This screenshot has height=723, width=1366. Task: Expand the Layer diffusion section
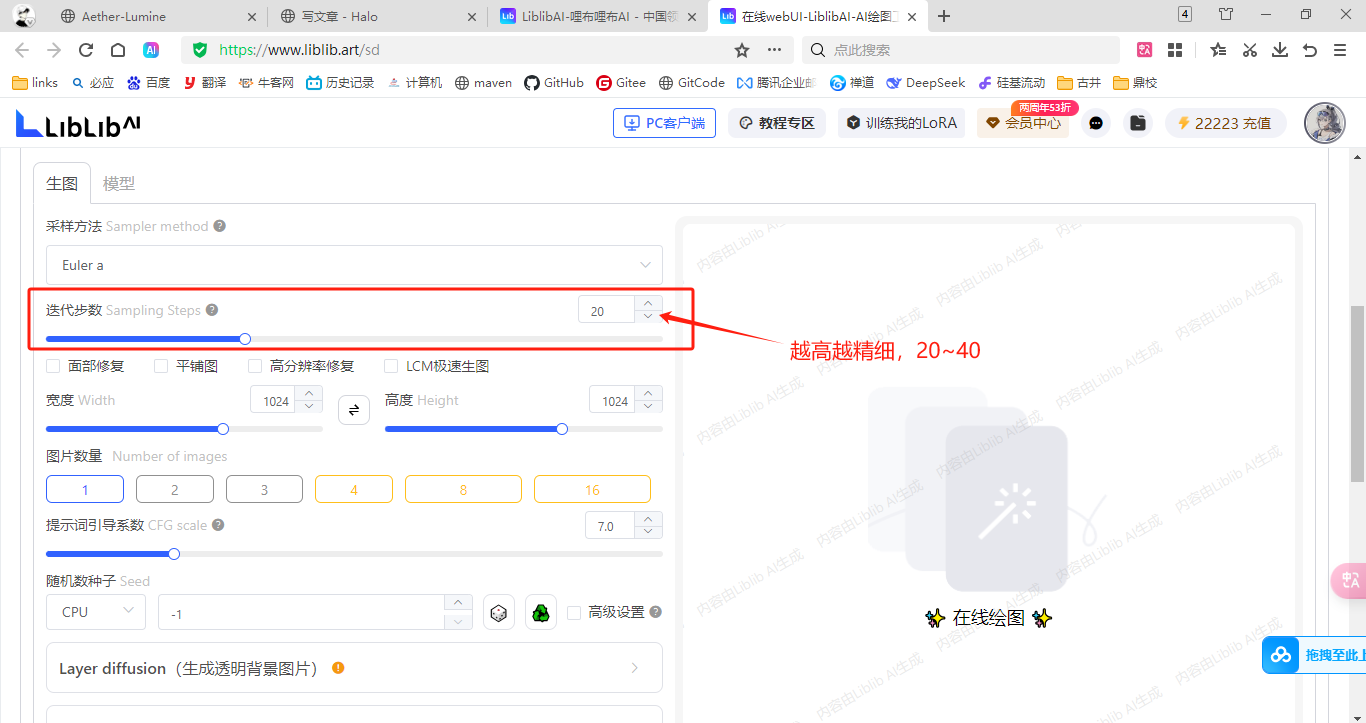(x=354, y=668)
